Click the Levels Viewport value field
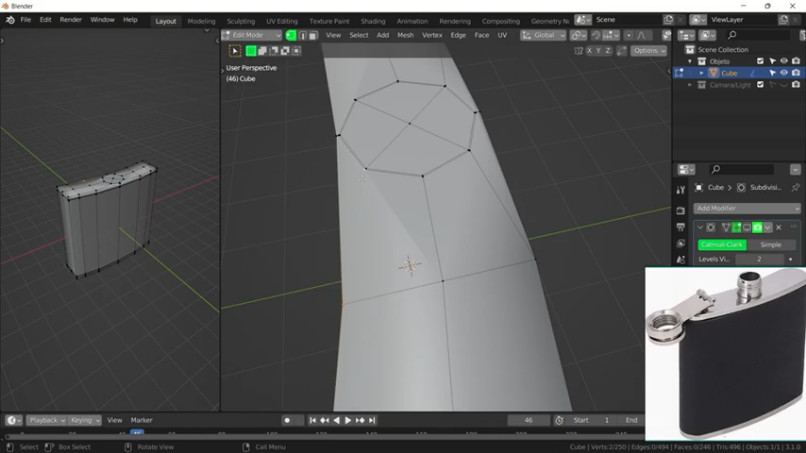The image size is (806, 453). point(759,259)
